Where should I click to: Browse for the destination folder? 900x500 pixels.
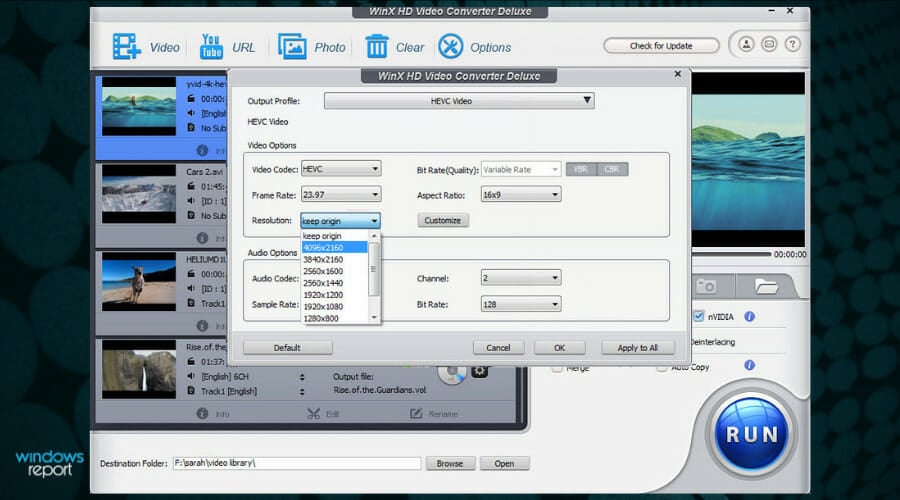tap(450, 463)
